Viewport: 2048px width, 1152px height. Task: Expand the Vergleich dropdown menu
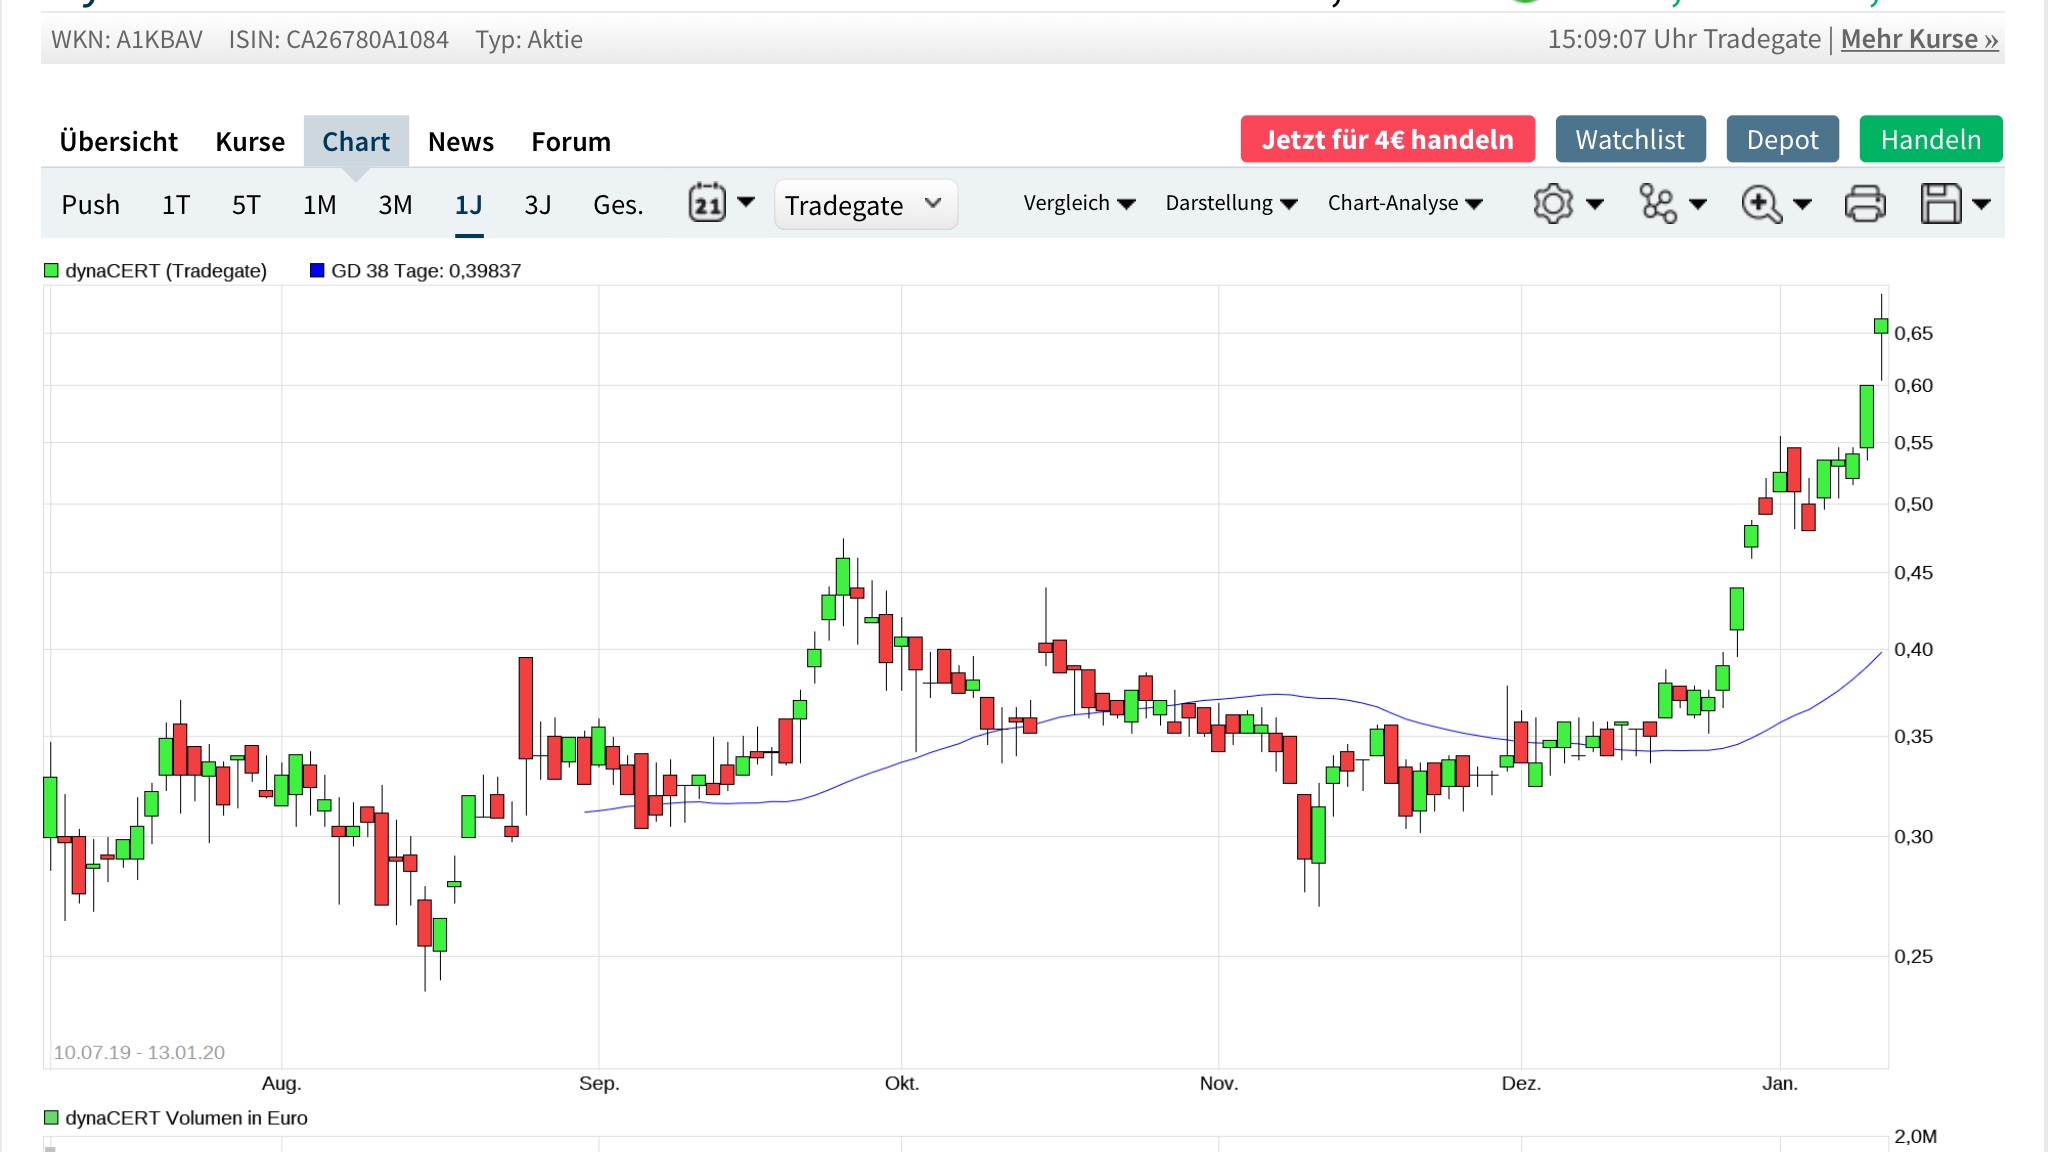pyautogui.click(x=1079, y=204)
